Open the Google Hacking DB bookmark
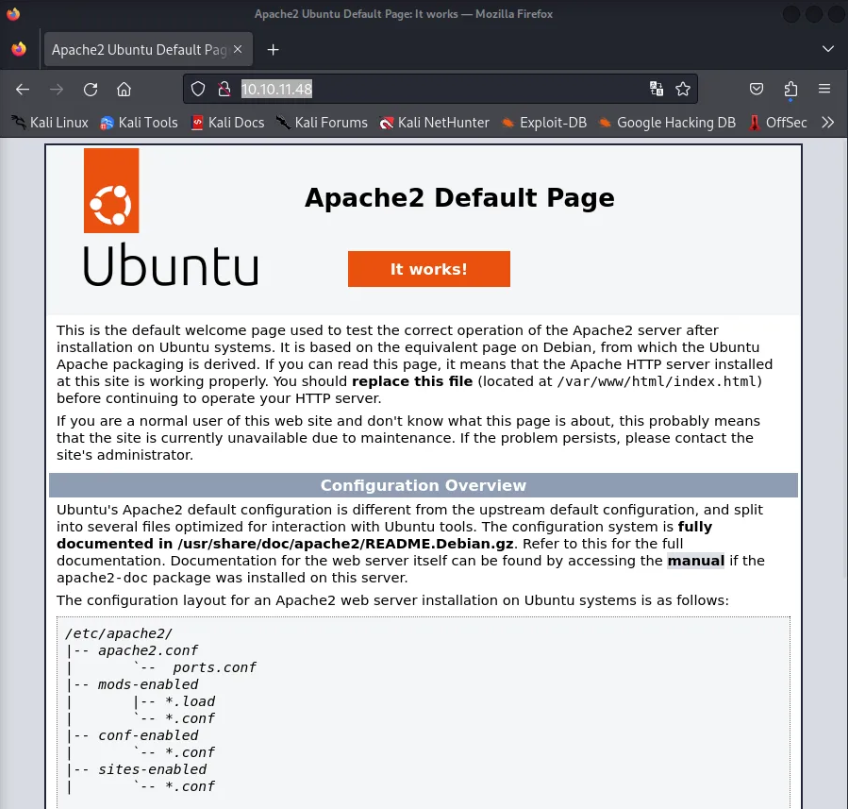This screenshot has height=809, width=848. click(666, 122)
